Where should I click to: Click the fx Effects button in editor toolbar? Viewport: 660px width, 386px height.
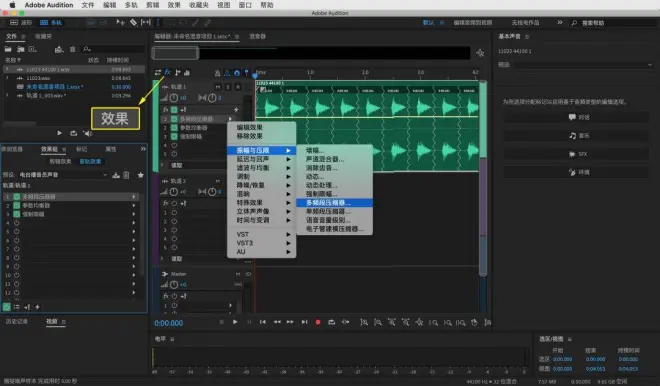(168, 72)
